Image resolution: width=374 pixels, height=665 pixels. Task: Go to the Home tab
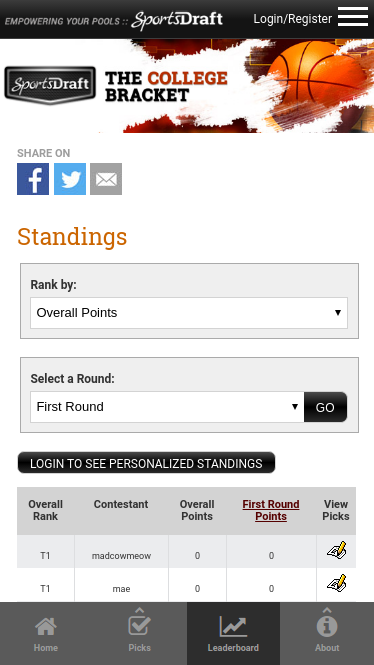click(x=46, y=634)
